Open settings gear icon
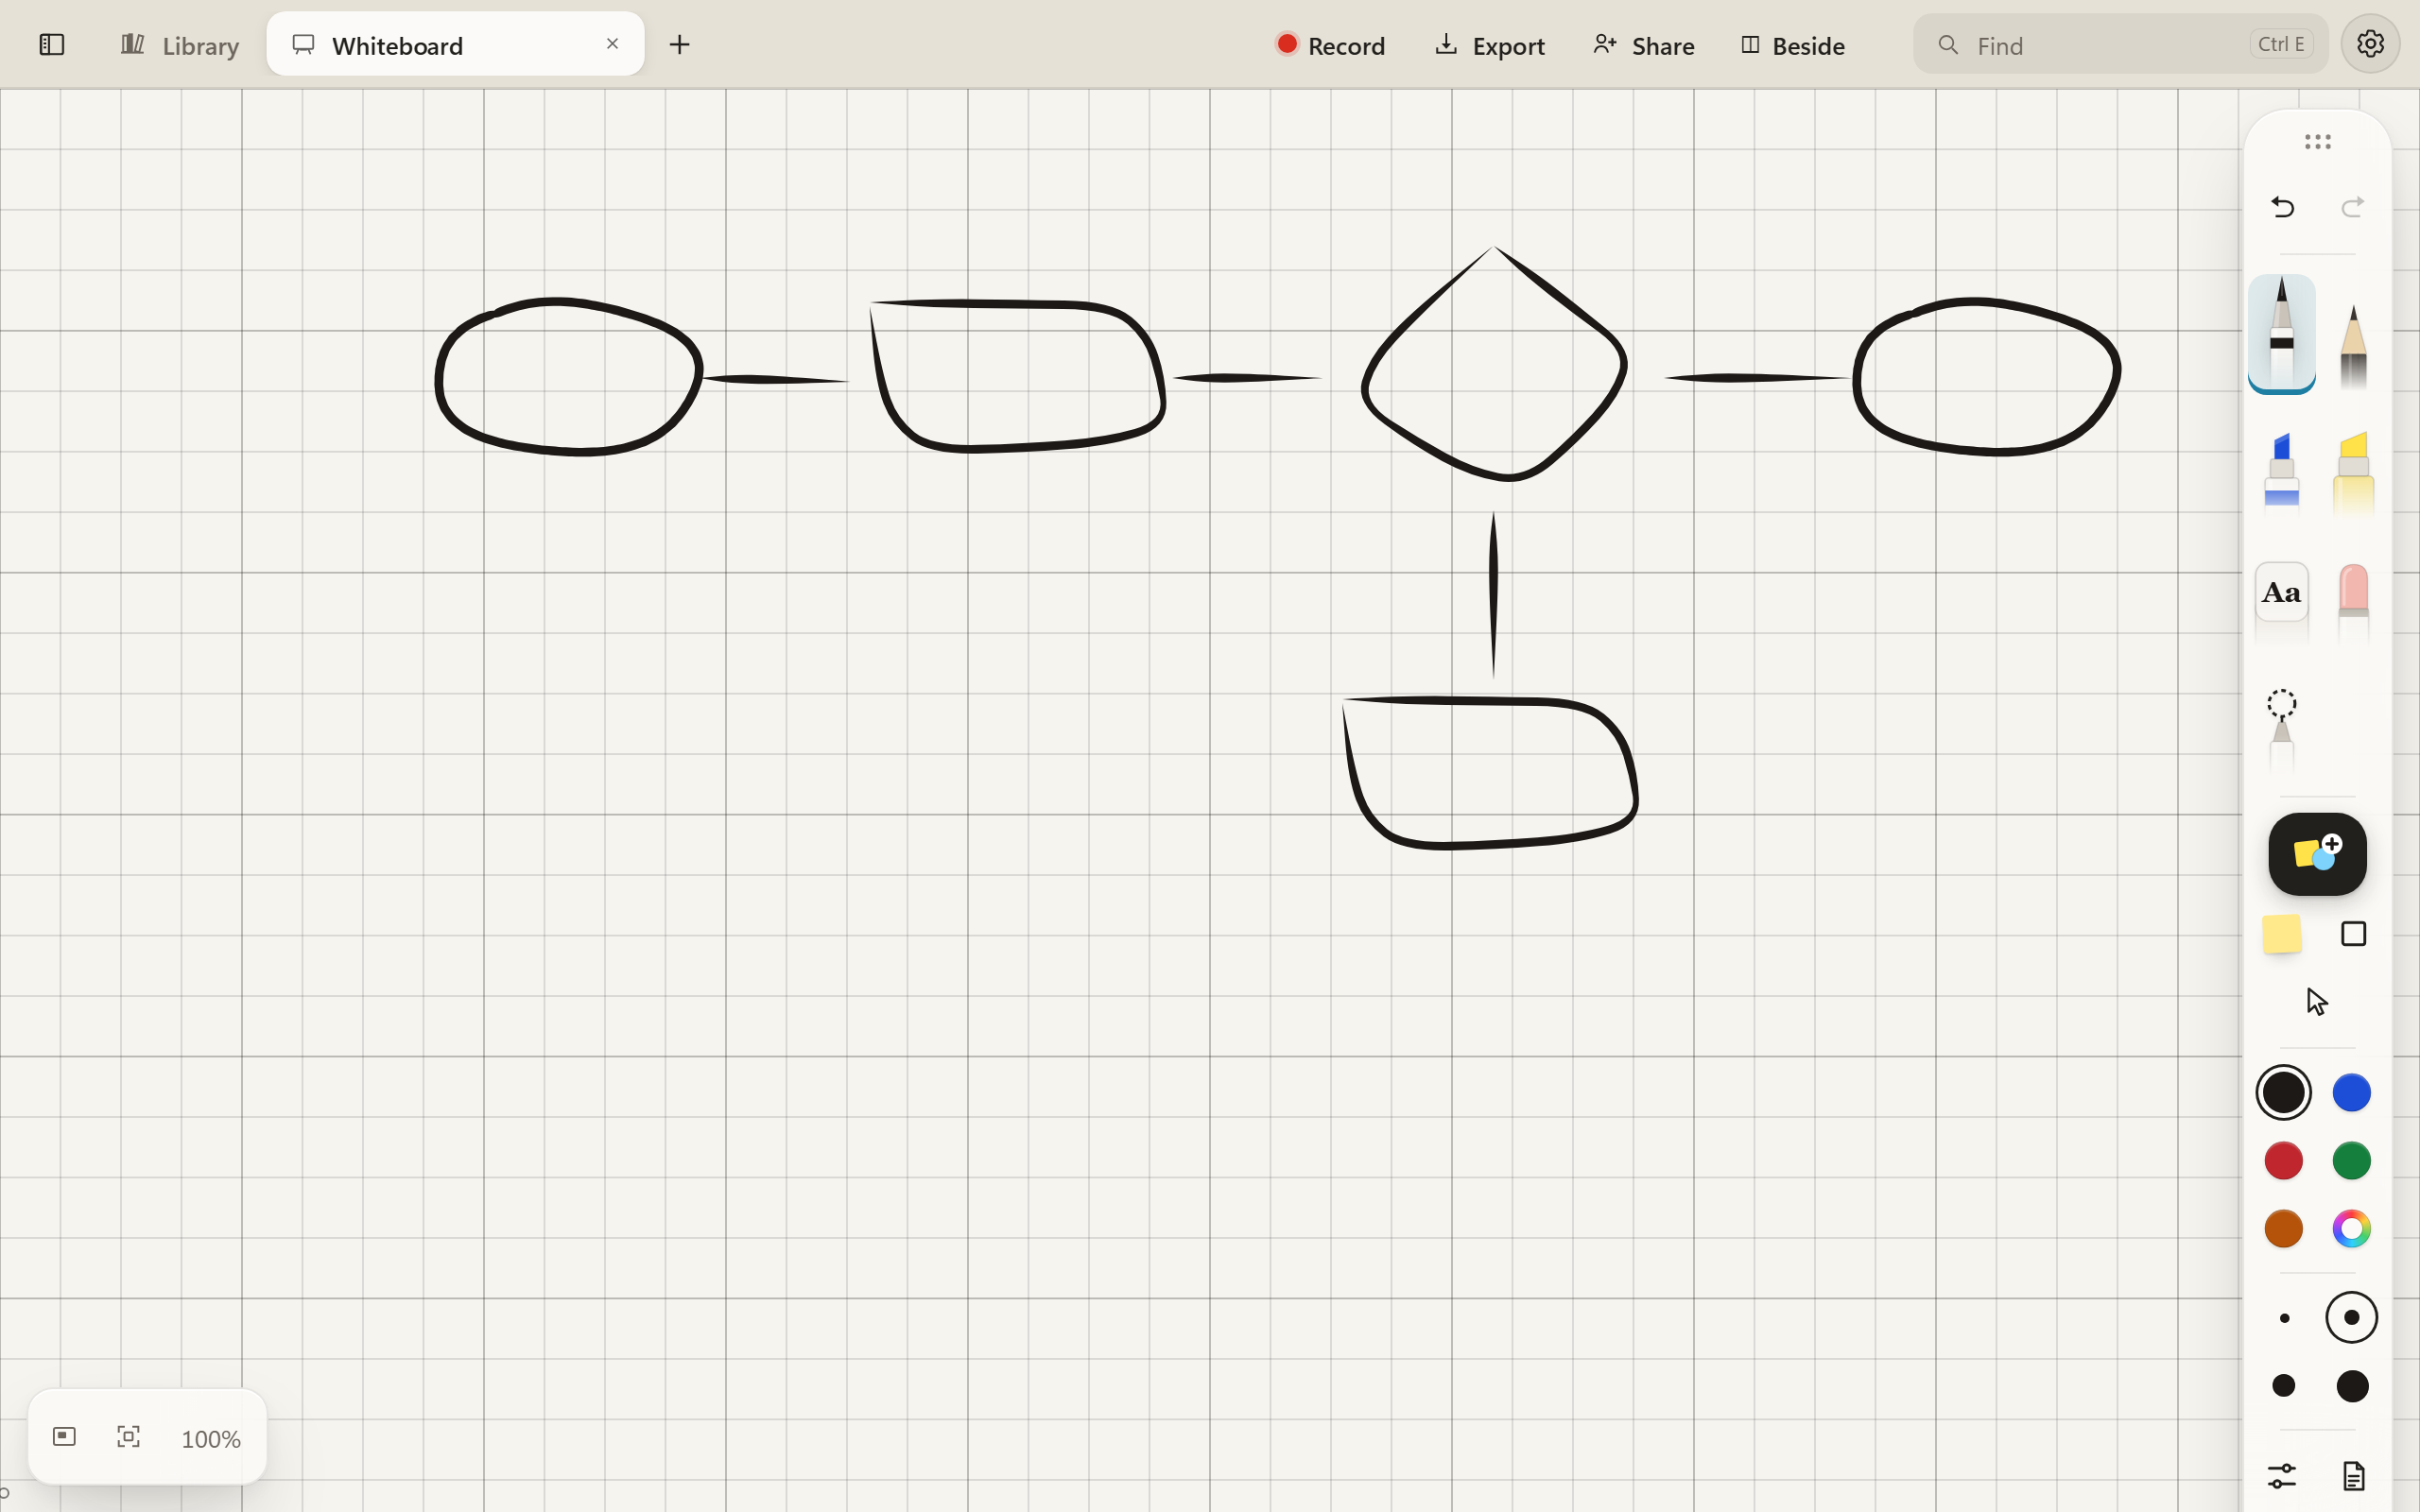The image size is (2420, 1512). pos(2370,44)
